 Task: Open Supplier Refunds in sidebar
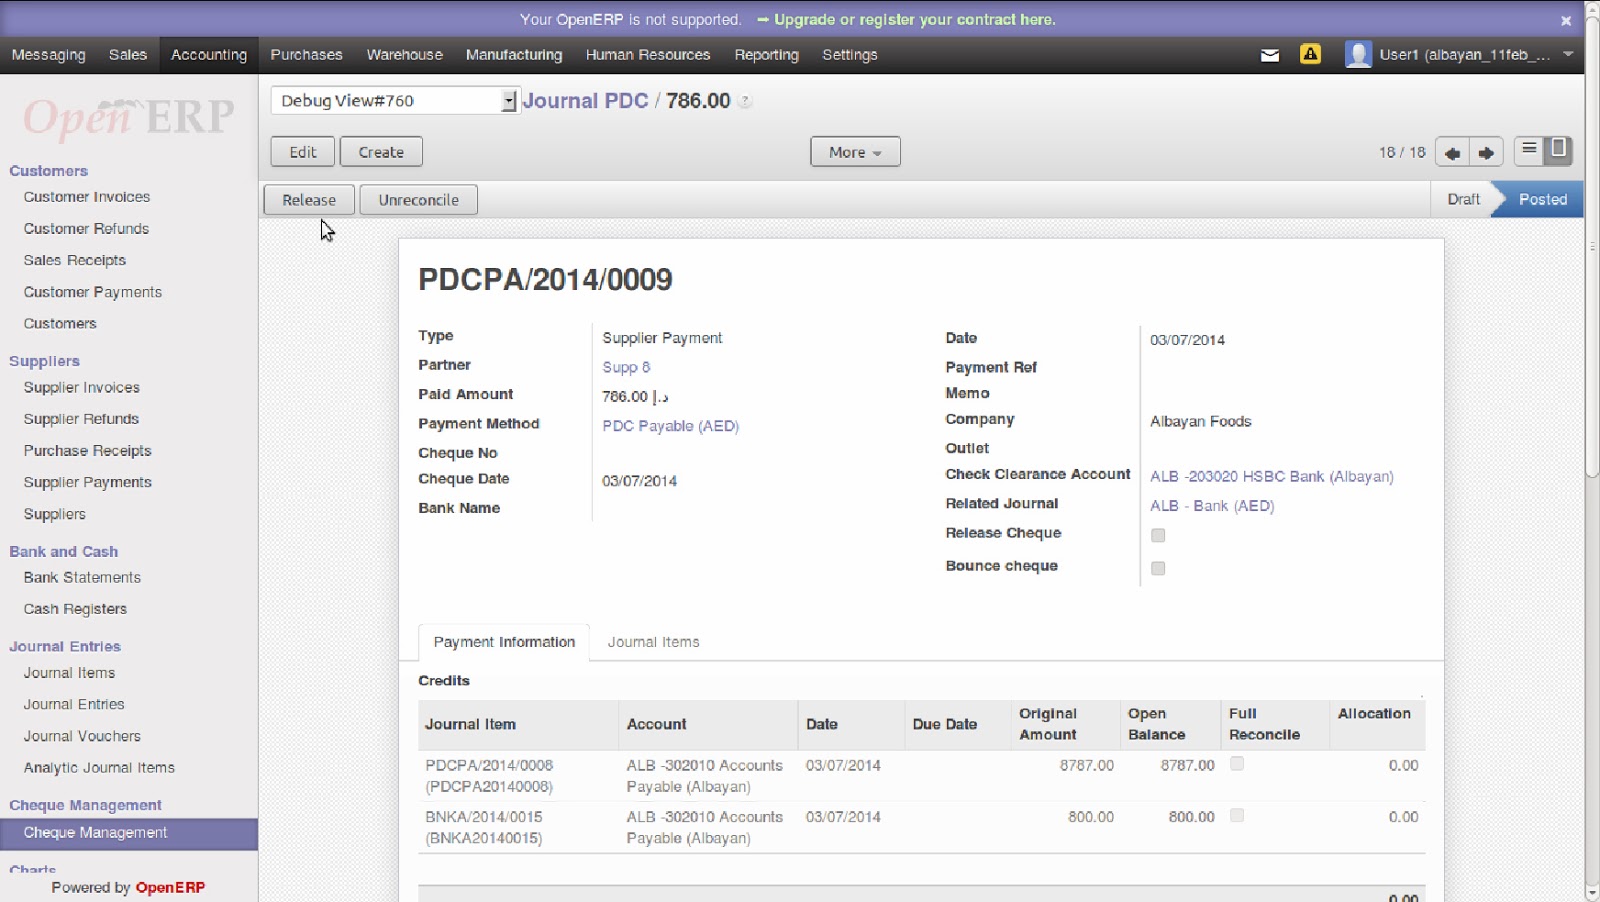tap(81, 419)
